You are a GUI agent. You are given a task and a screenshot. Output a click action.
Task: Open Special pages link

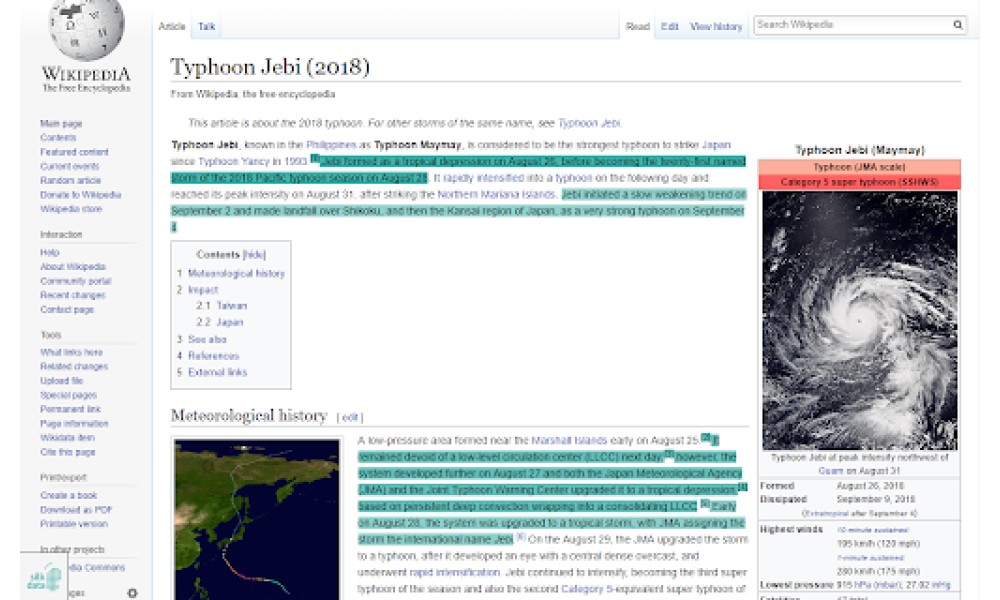[68, 395]
